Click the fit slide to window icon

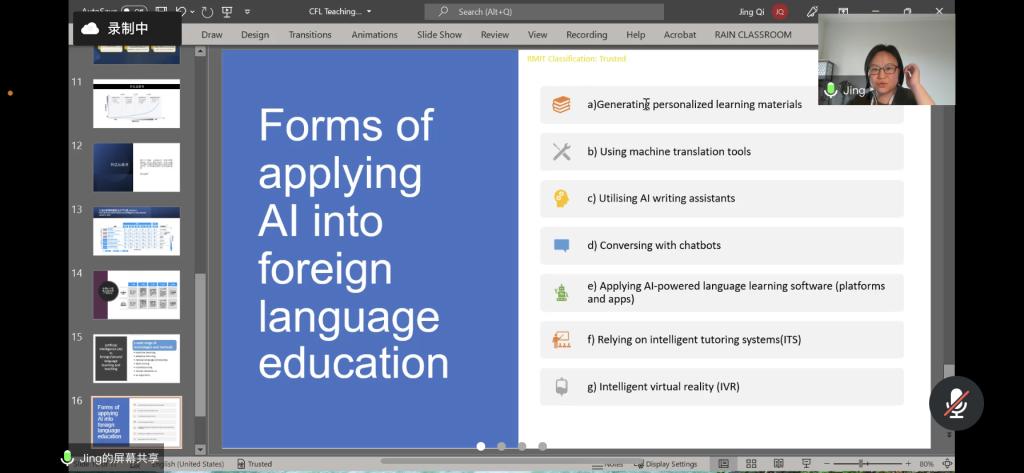(x=946, y=464)
